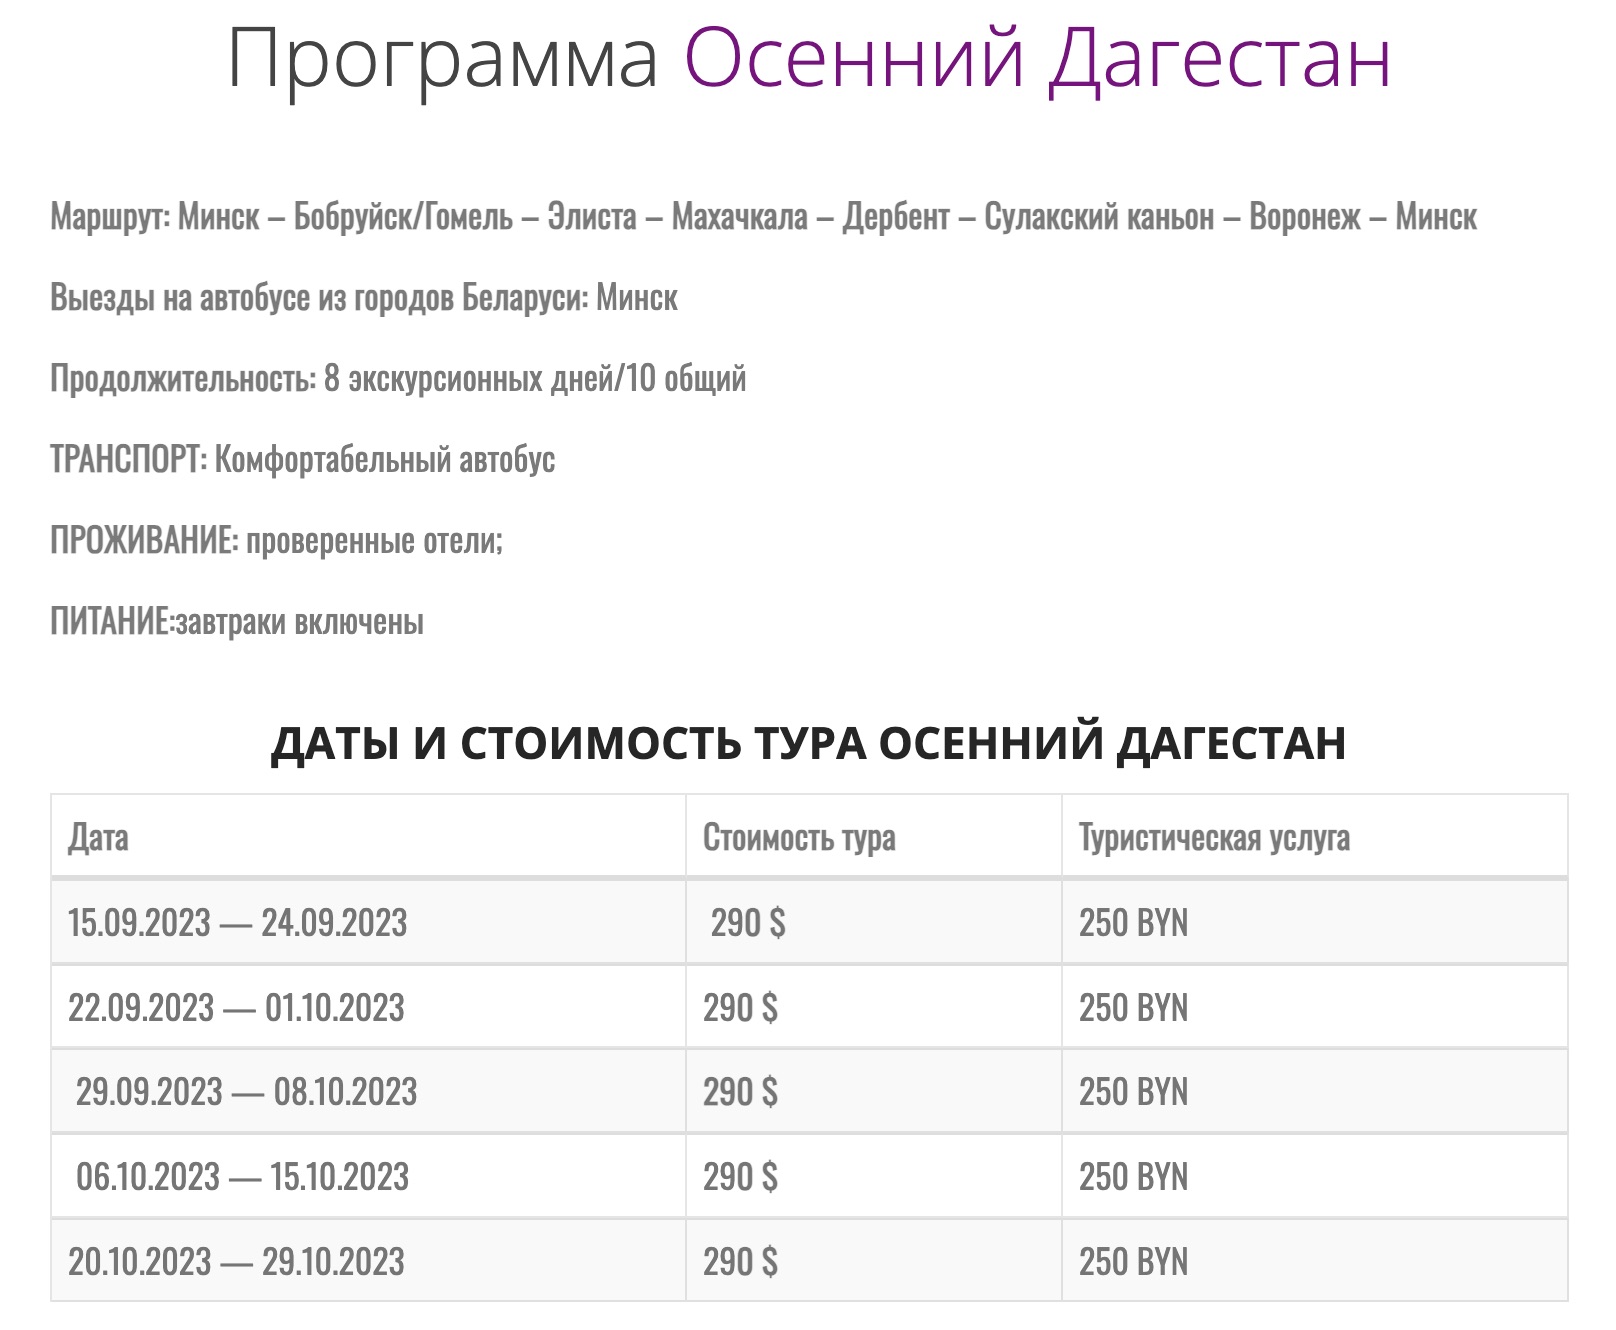Select the 06.10.2023 — 15.10.2023 date cell
Image resolution: width=1616 pixels, height=1330 pixels.
242,1177
